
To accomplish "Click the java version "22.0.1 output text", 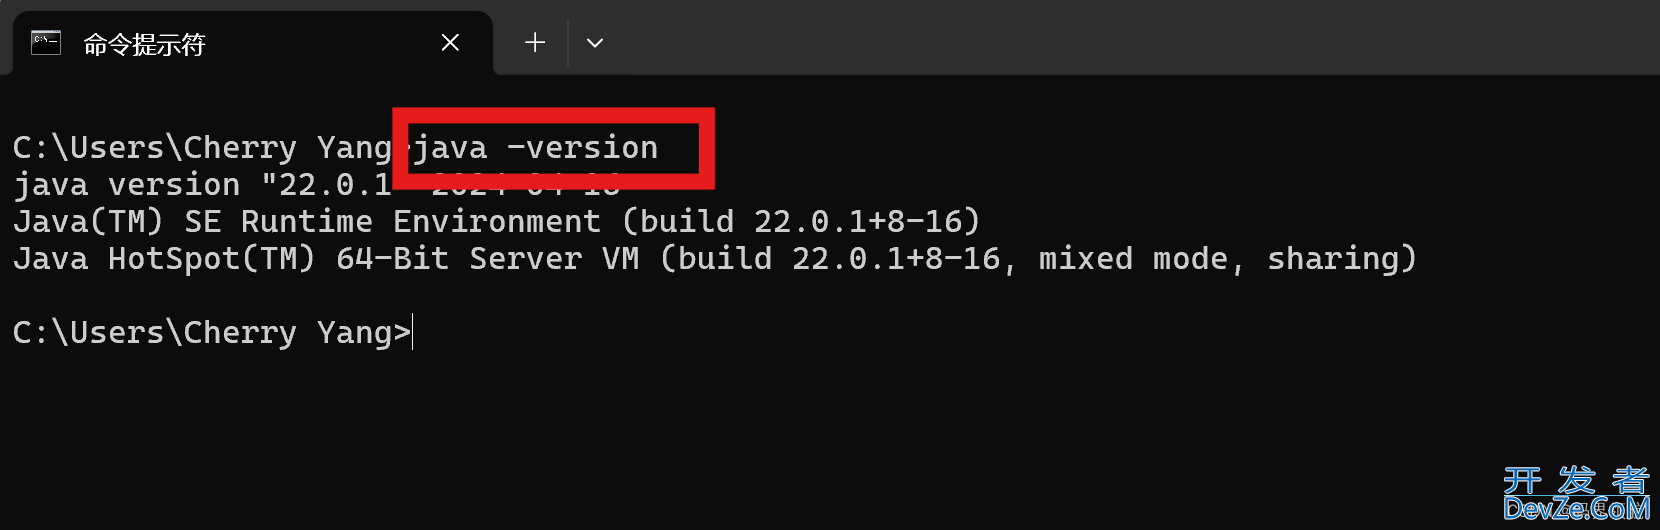I will [202, 185].
